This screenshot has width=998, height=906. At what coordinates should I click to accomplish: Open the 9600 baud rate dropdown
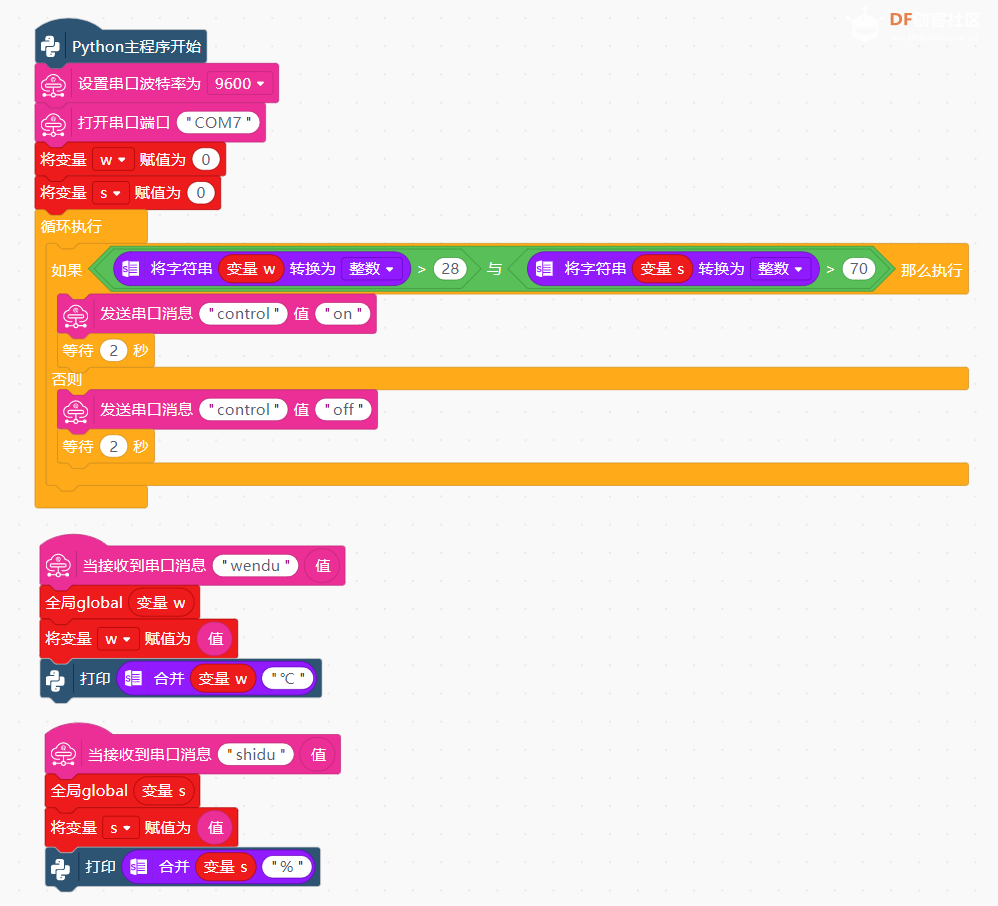click(x=240, y=84)
